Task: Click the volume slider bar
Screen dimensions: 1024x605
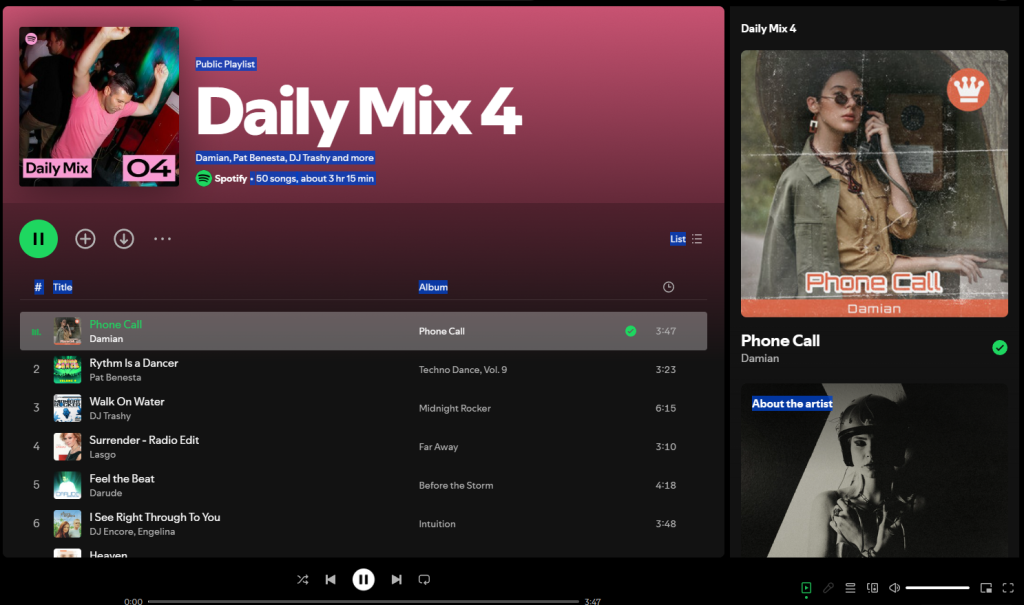Action: [937, 588]
